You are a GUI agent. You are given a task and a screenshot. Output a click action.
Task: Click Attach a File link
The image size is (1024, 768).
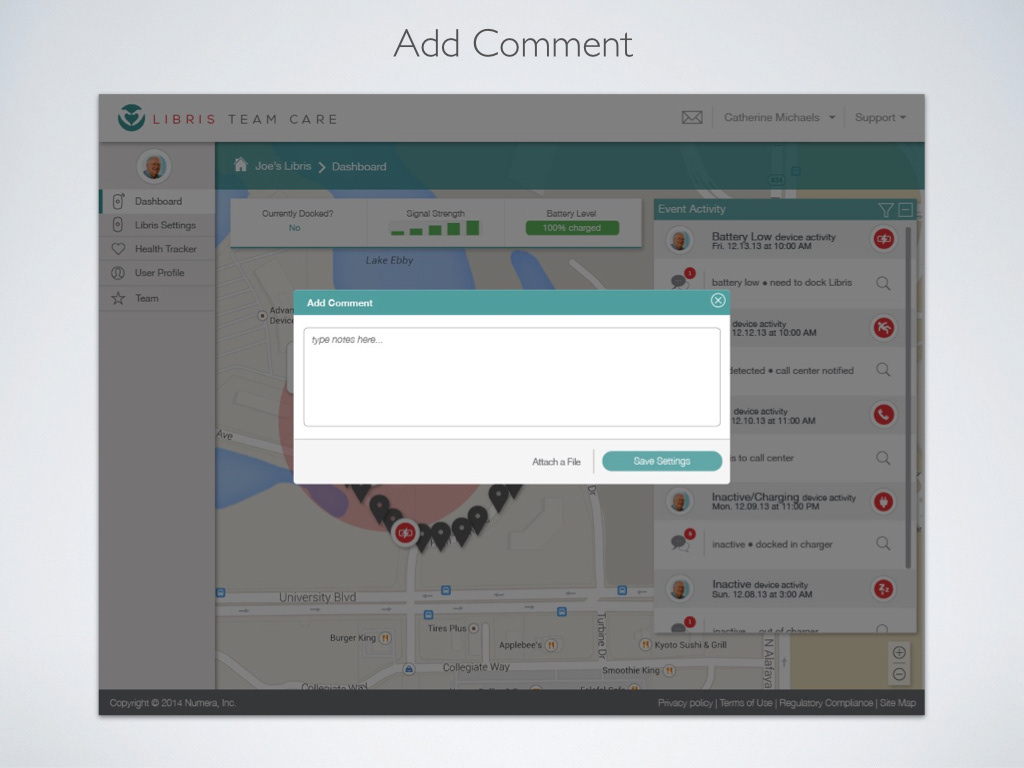[x=556, y=462]
